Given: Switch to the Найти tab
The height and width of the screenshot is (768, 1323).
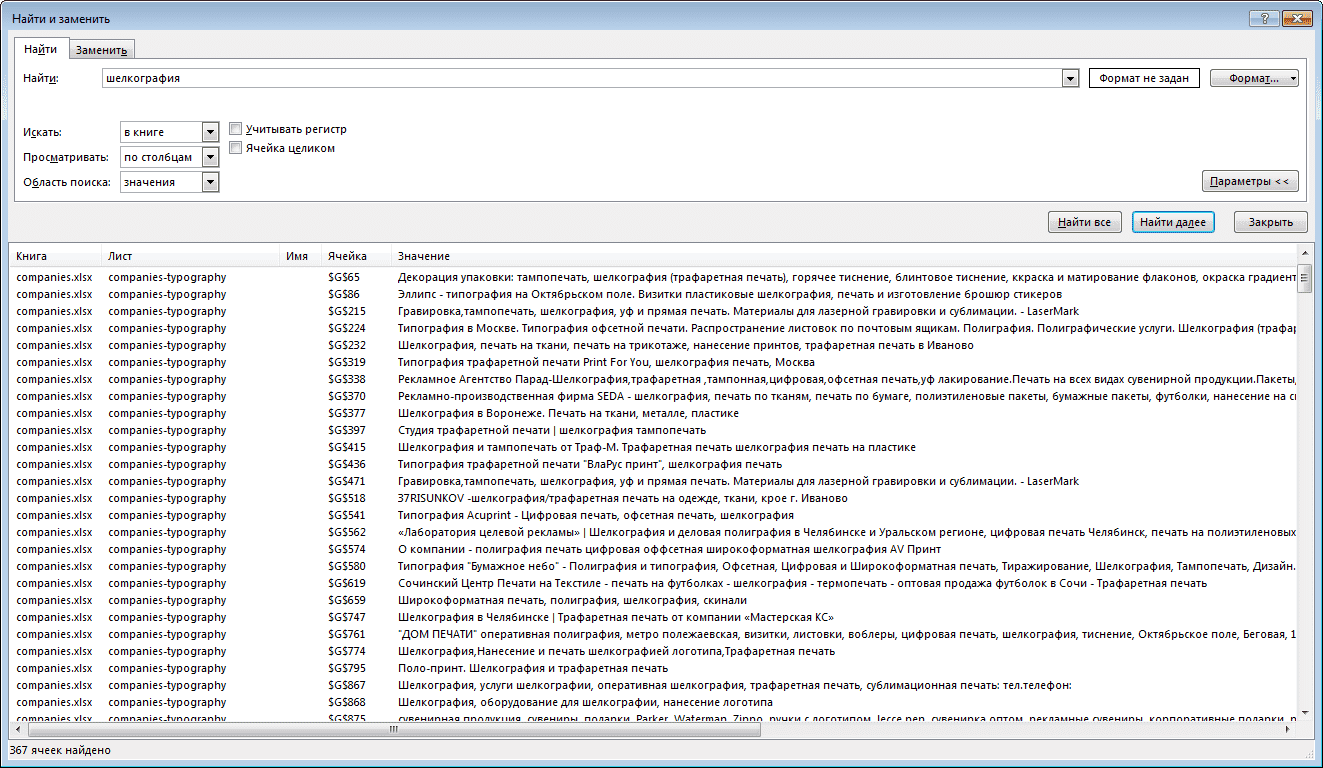Looking at the screenshot, I should click(x=41, y=49).
